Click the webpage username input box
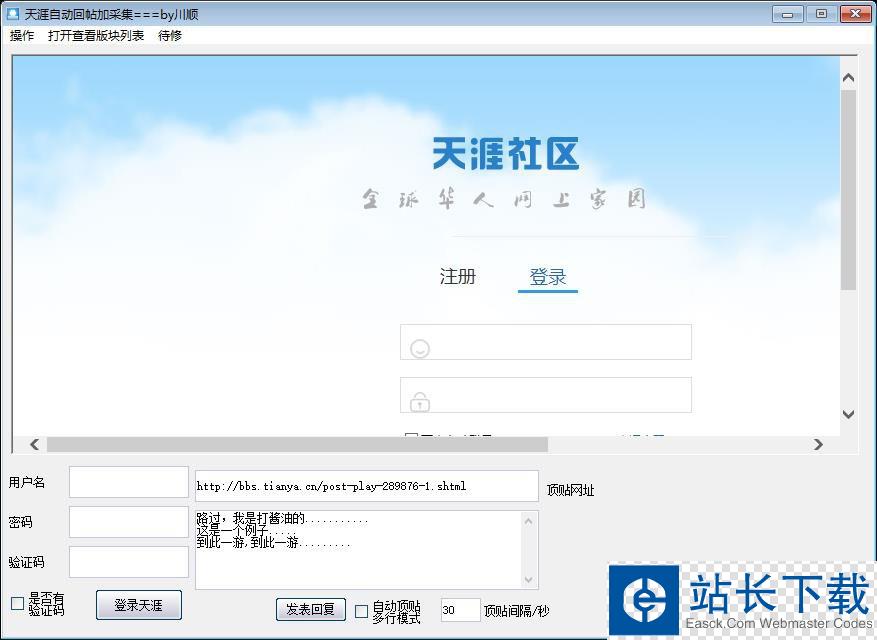This screenshot has width=877, height=640. tap(546, 342)
